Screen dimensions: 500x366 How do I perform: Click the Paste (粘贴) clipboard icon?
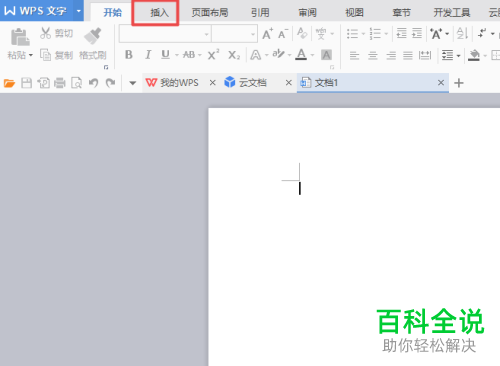tap(20, 37)
